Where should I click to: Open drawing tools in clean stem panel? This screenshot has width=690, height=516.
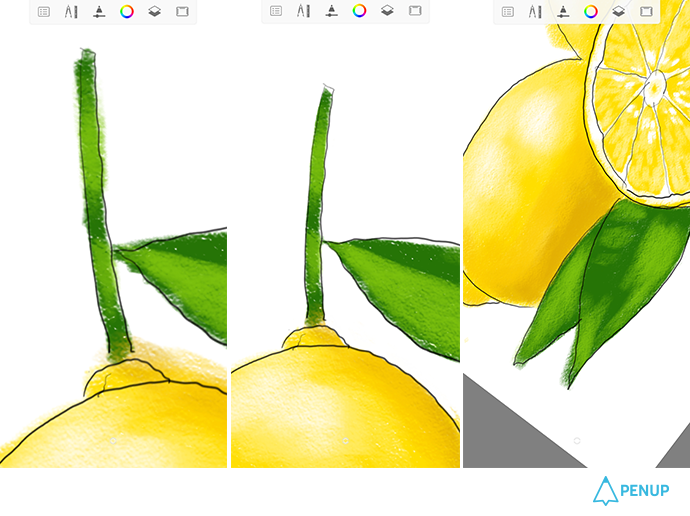(x=303, y=11)
